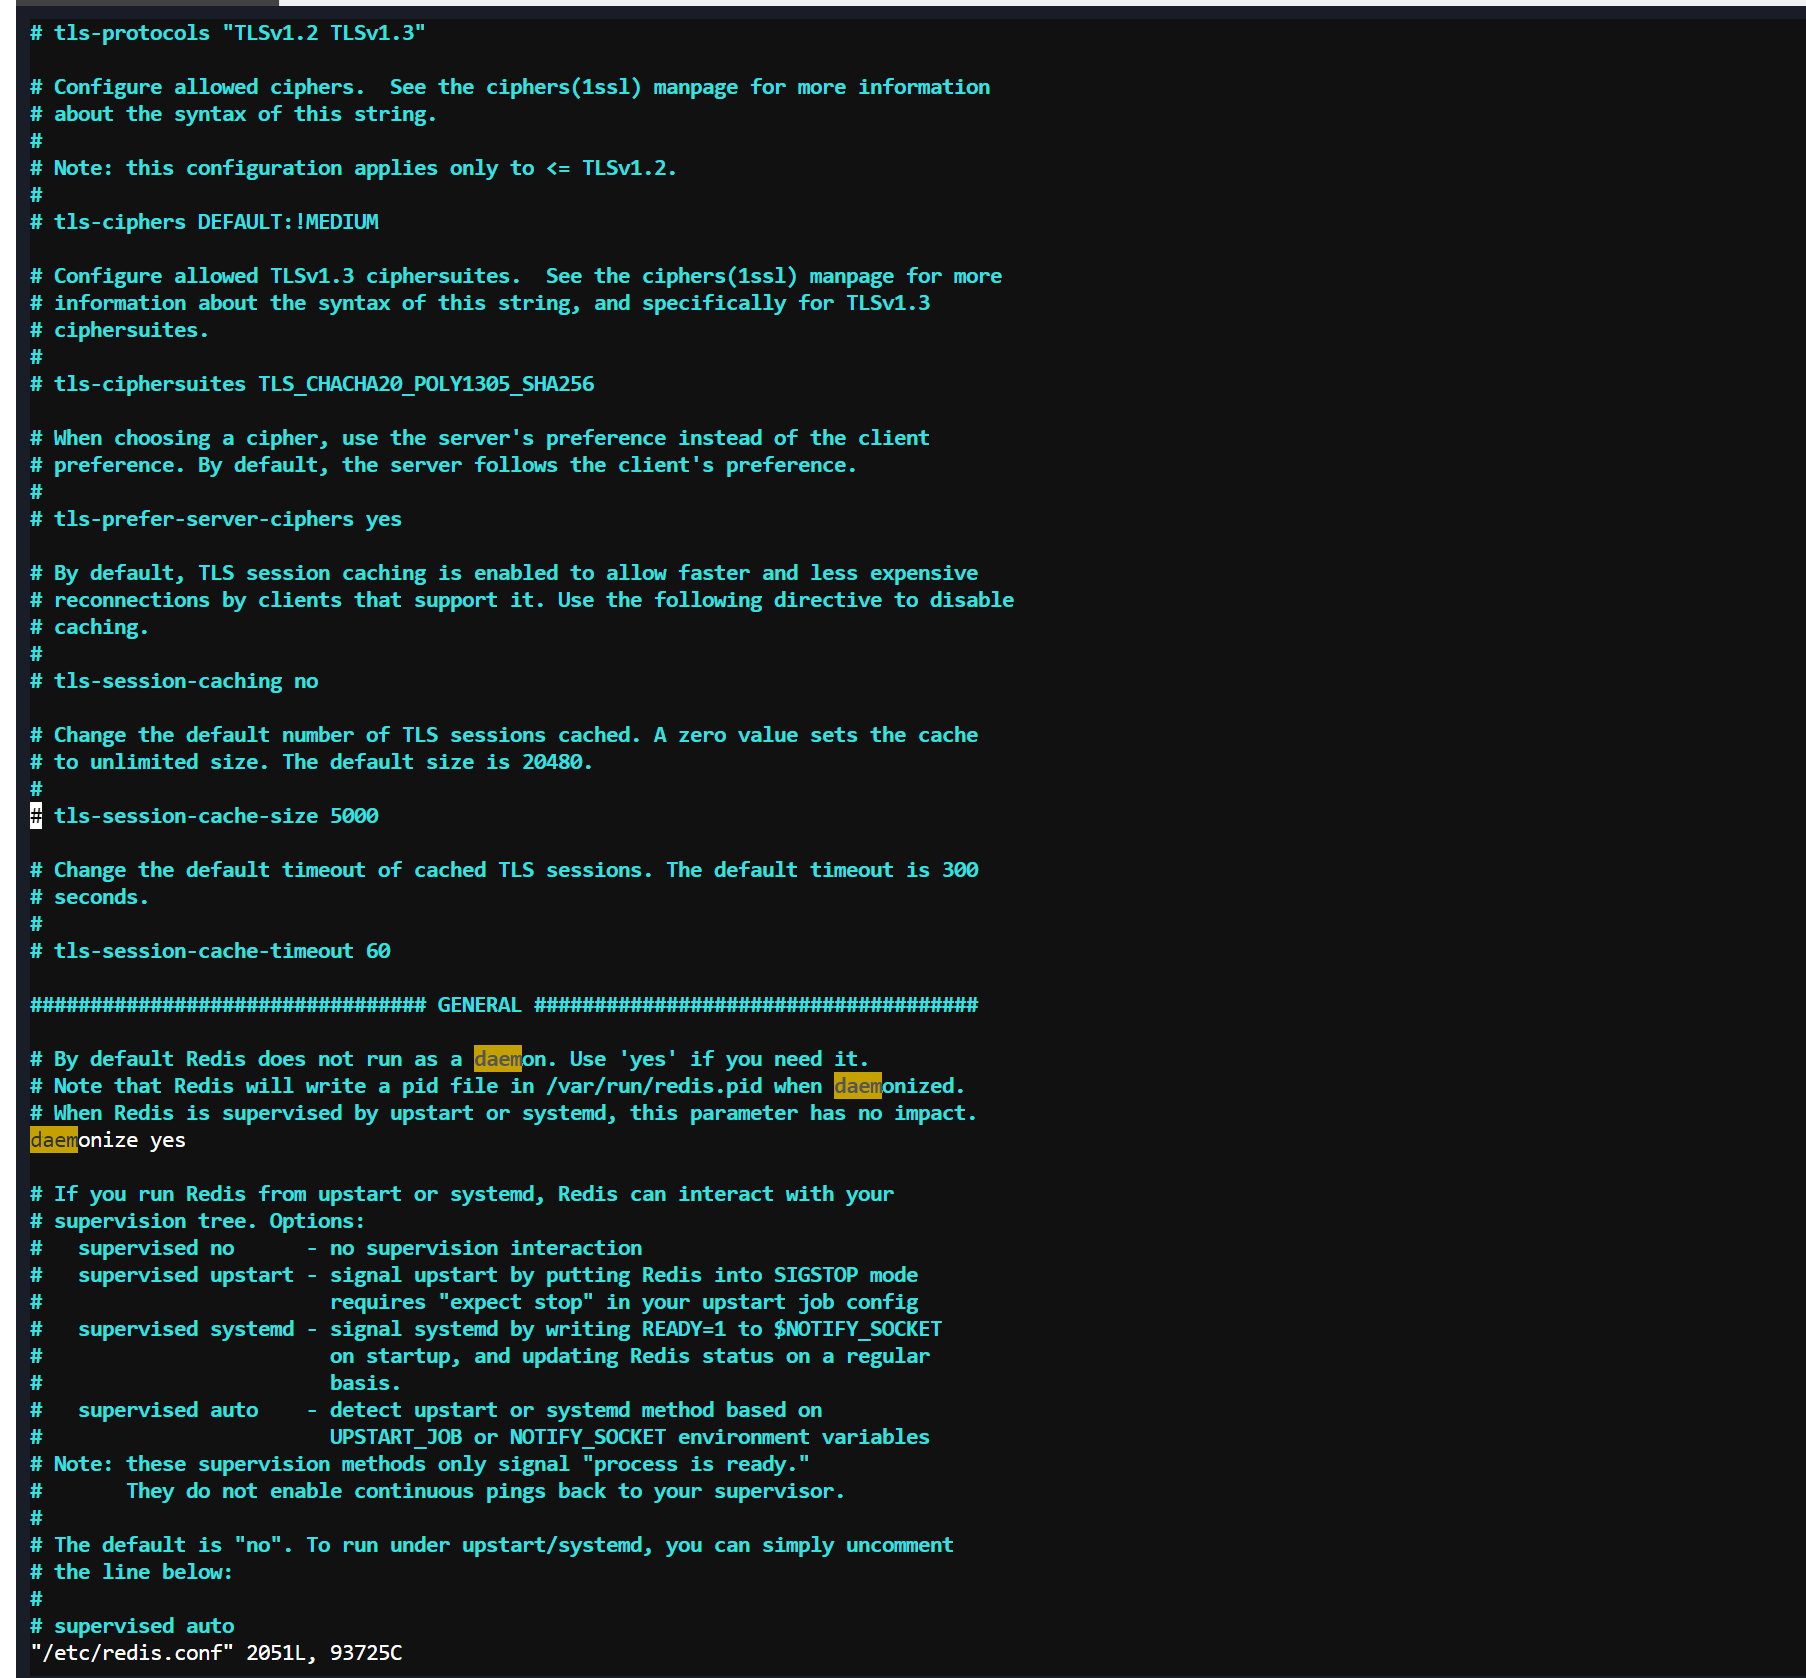
Task: Click the '# tls-session-cache-size 5000' line
Action: click(x=204, y=816)
